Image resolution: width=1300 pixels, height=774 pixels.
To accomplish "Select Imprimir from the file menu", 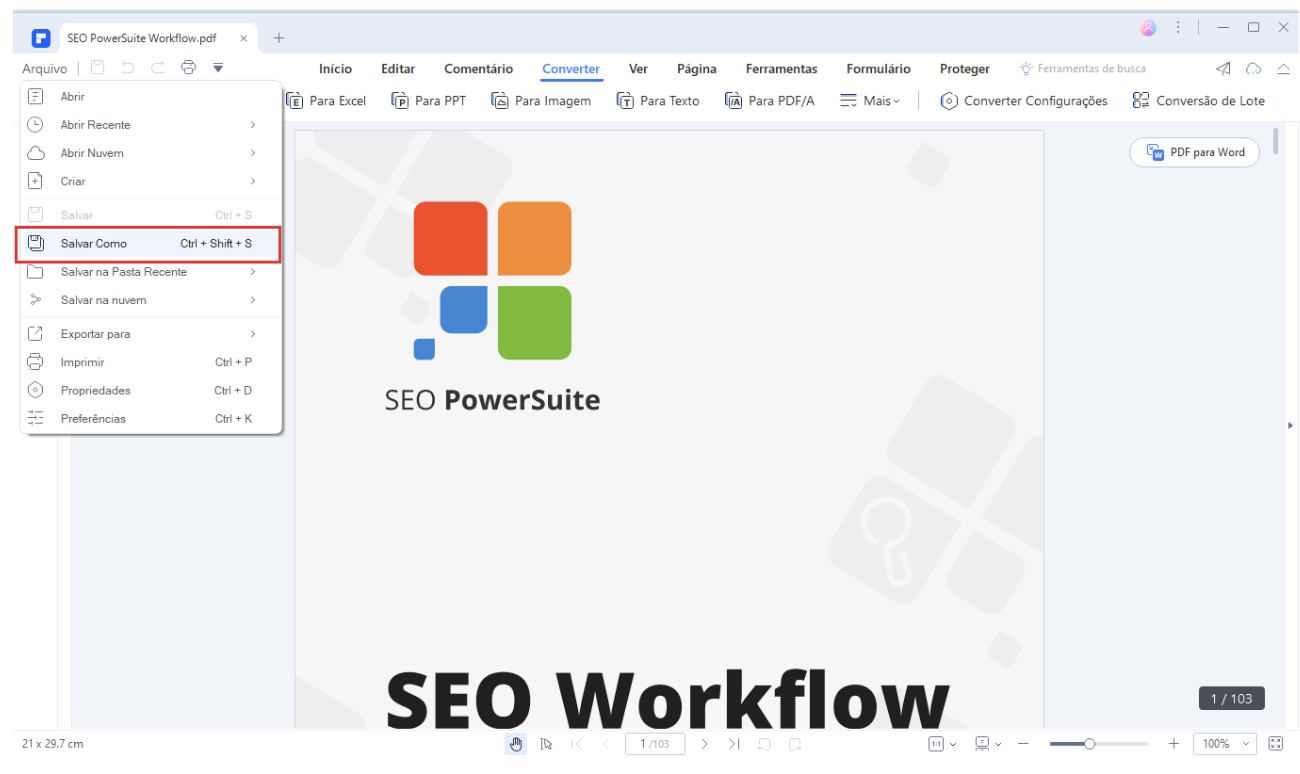I will pyautogui.click(x=151, y=362).
